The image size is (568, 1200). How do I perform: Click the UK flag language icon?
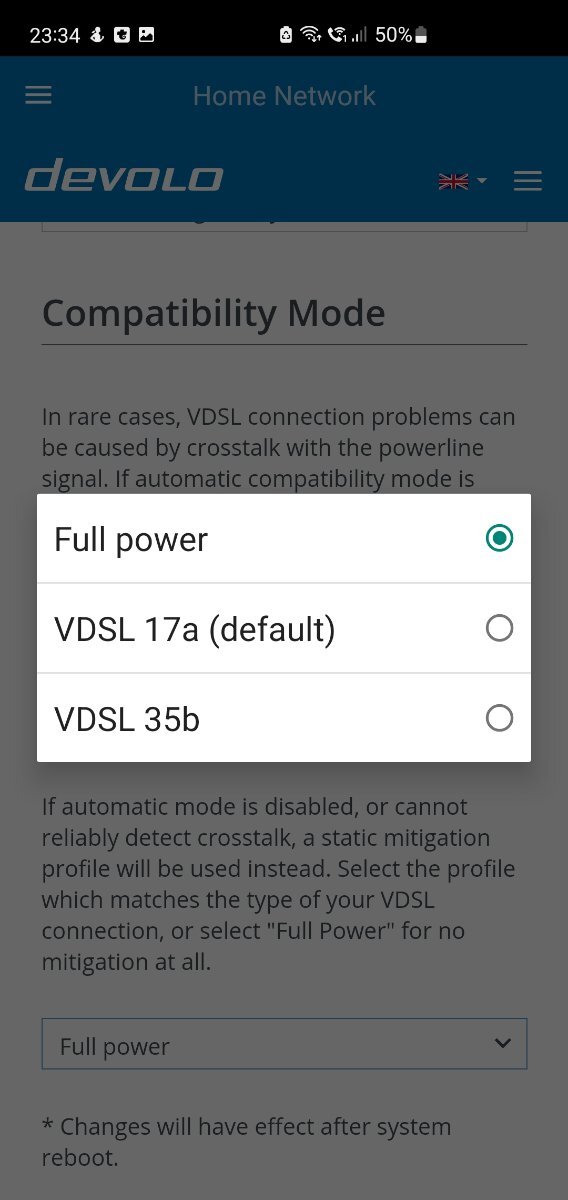(453, 181)
